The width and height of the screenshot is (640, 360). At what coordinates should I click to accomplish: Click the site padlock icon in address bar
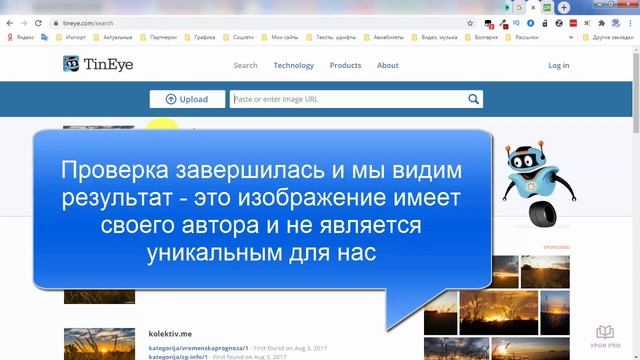point(56,23)
